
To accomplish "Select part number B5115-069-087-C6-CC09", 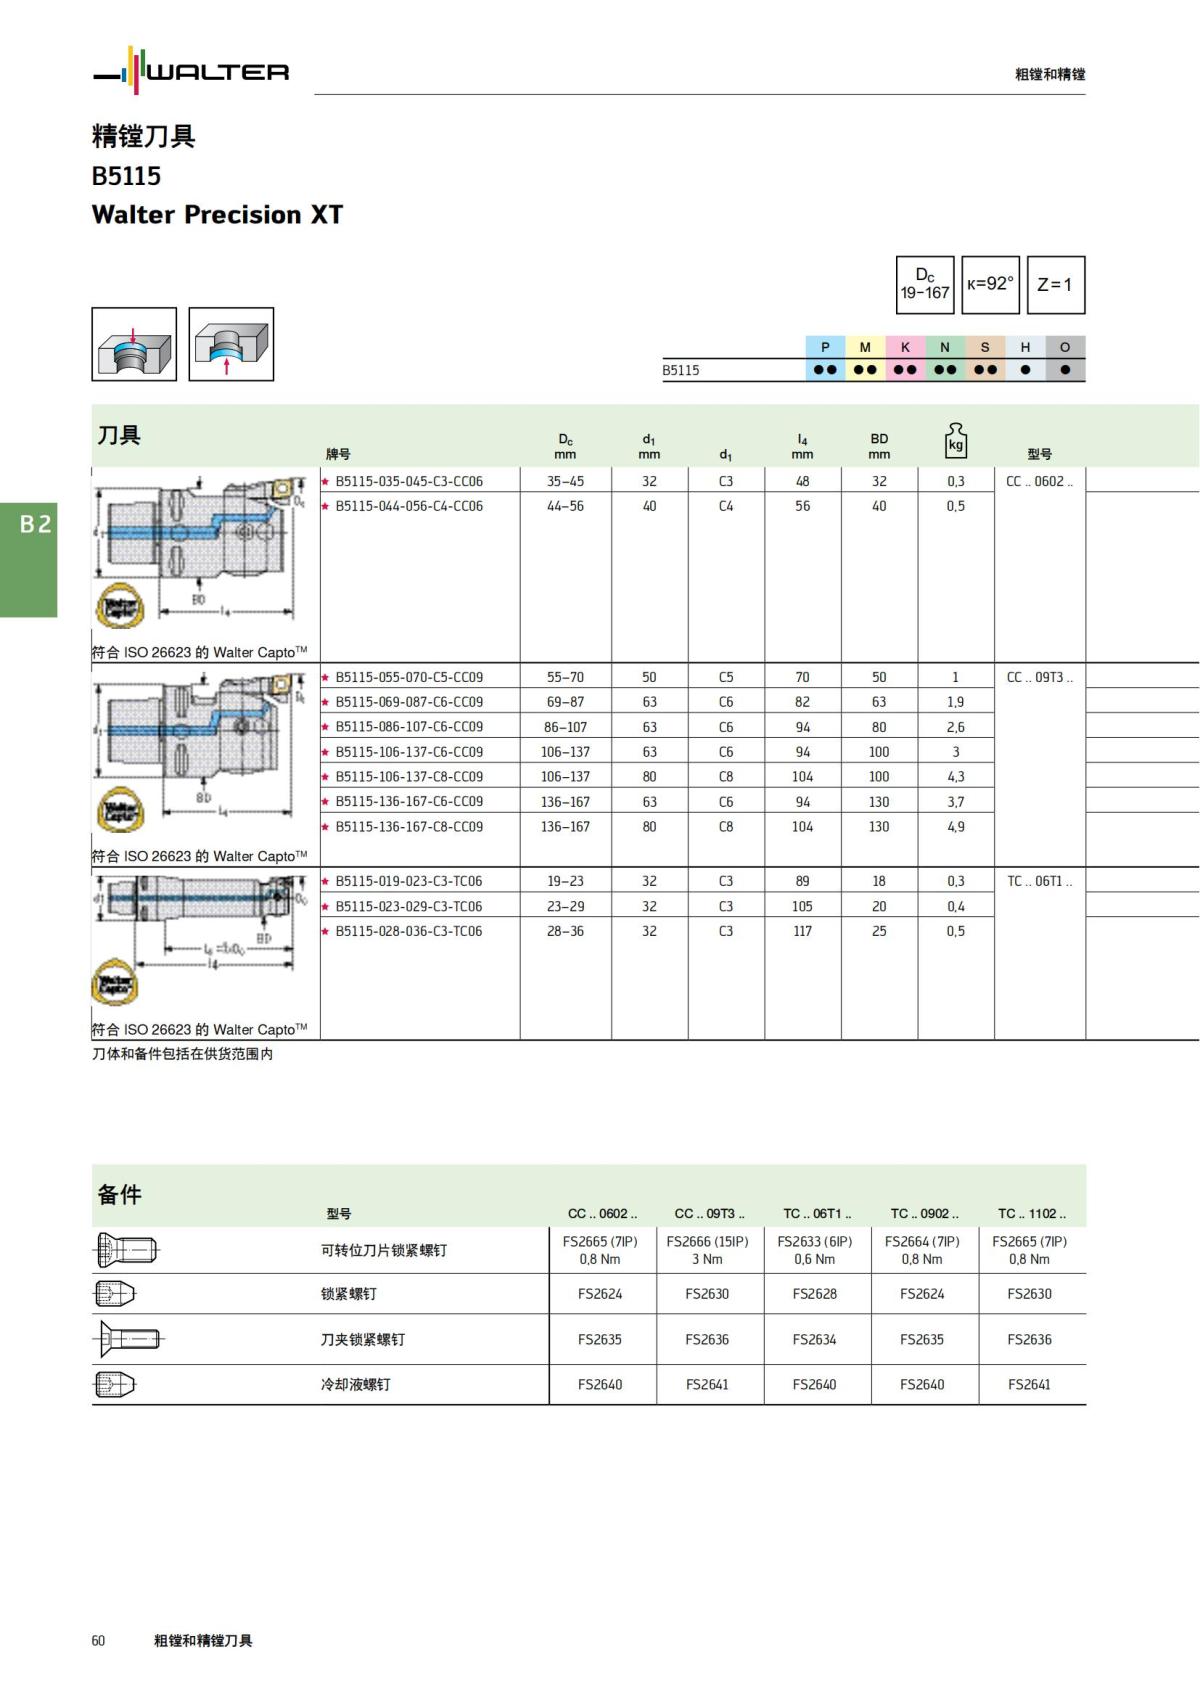I will (x=409, y=702).
